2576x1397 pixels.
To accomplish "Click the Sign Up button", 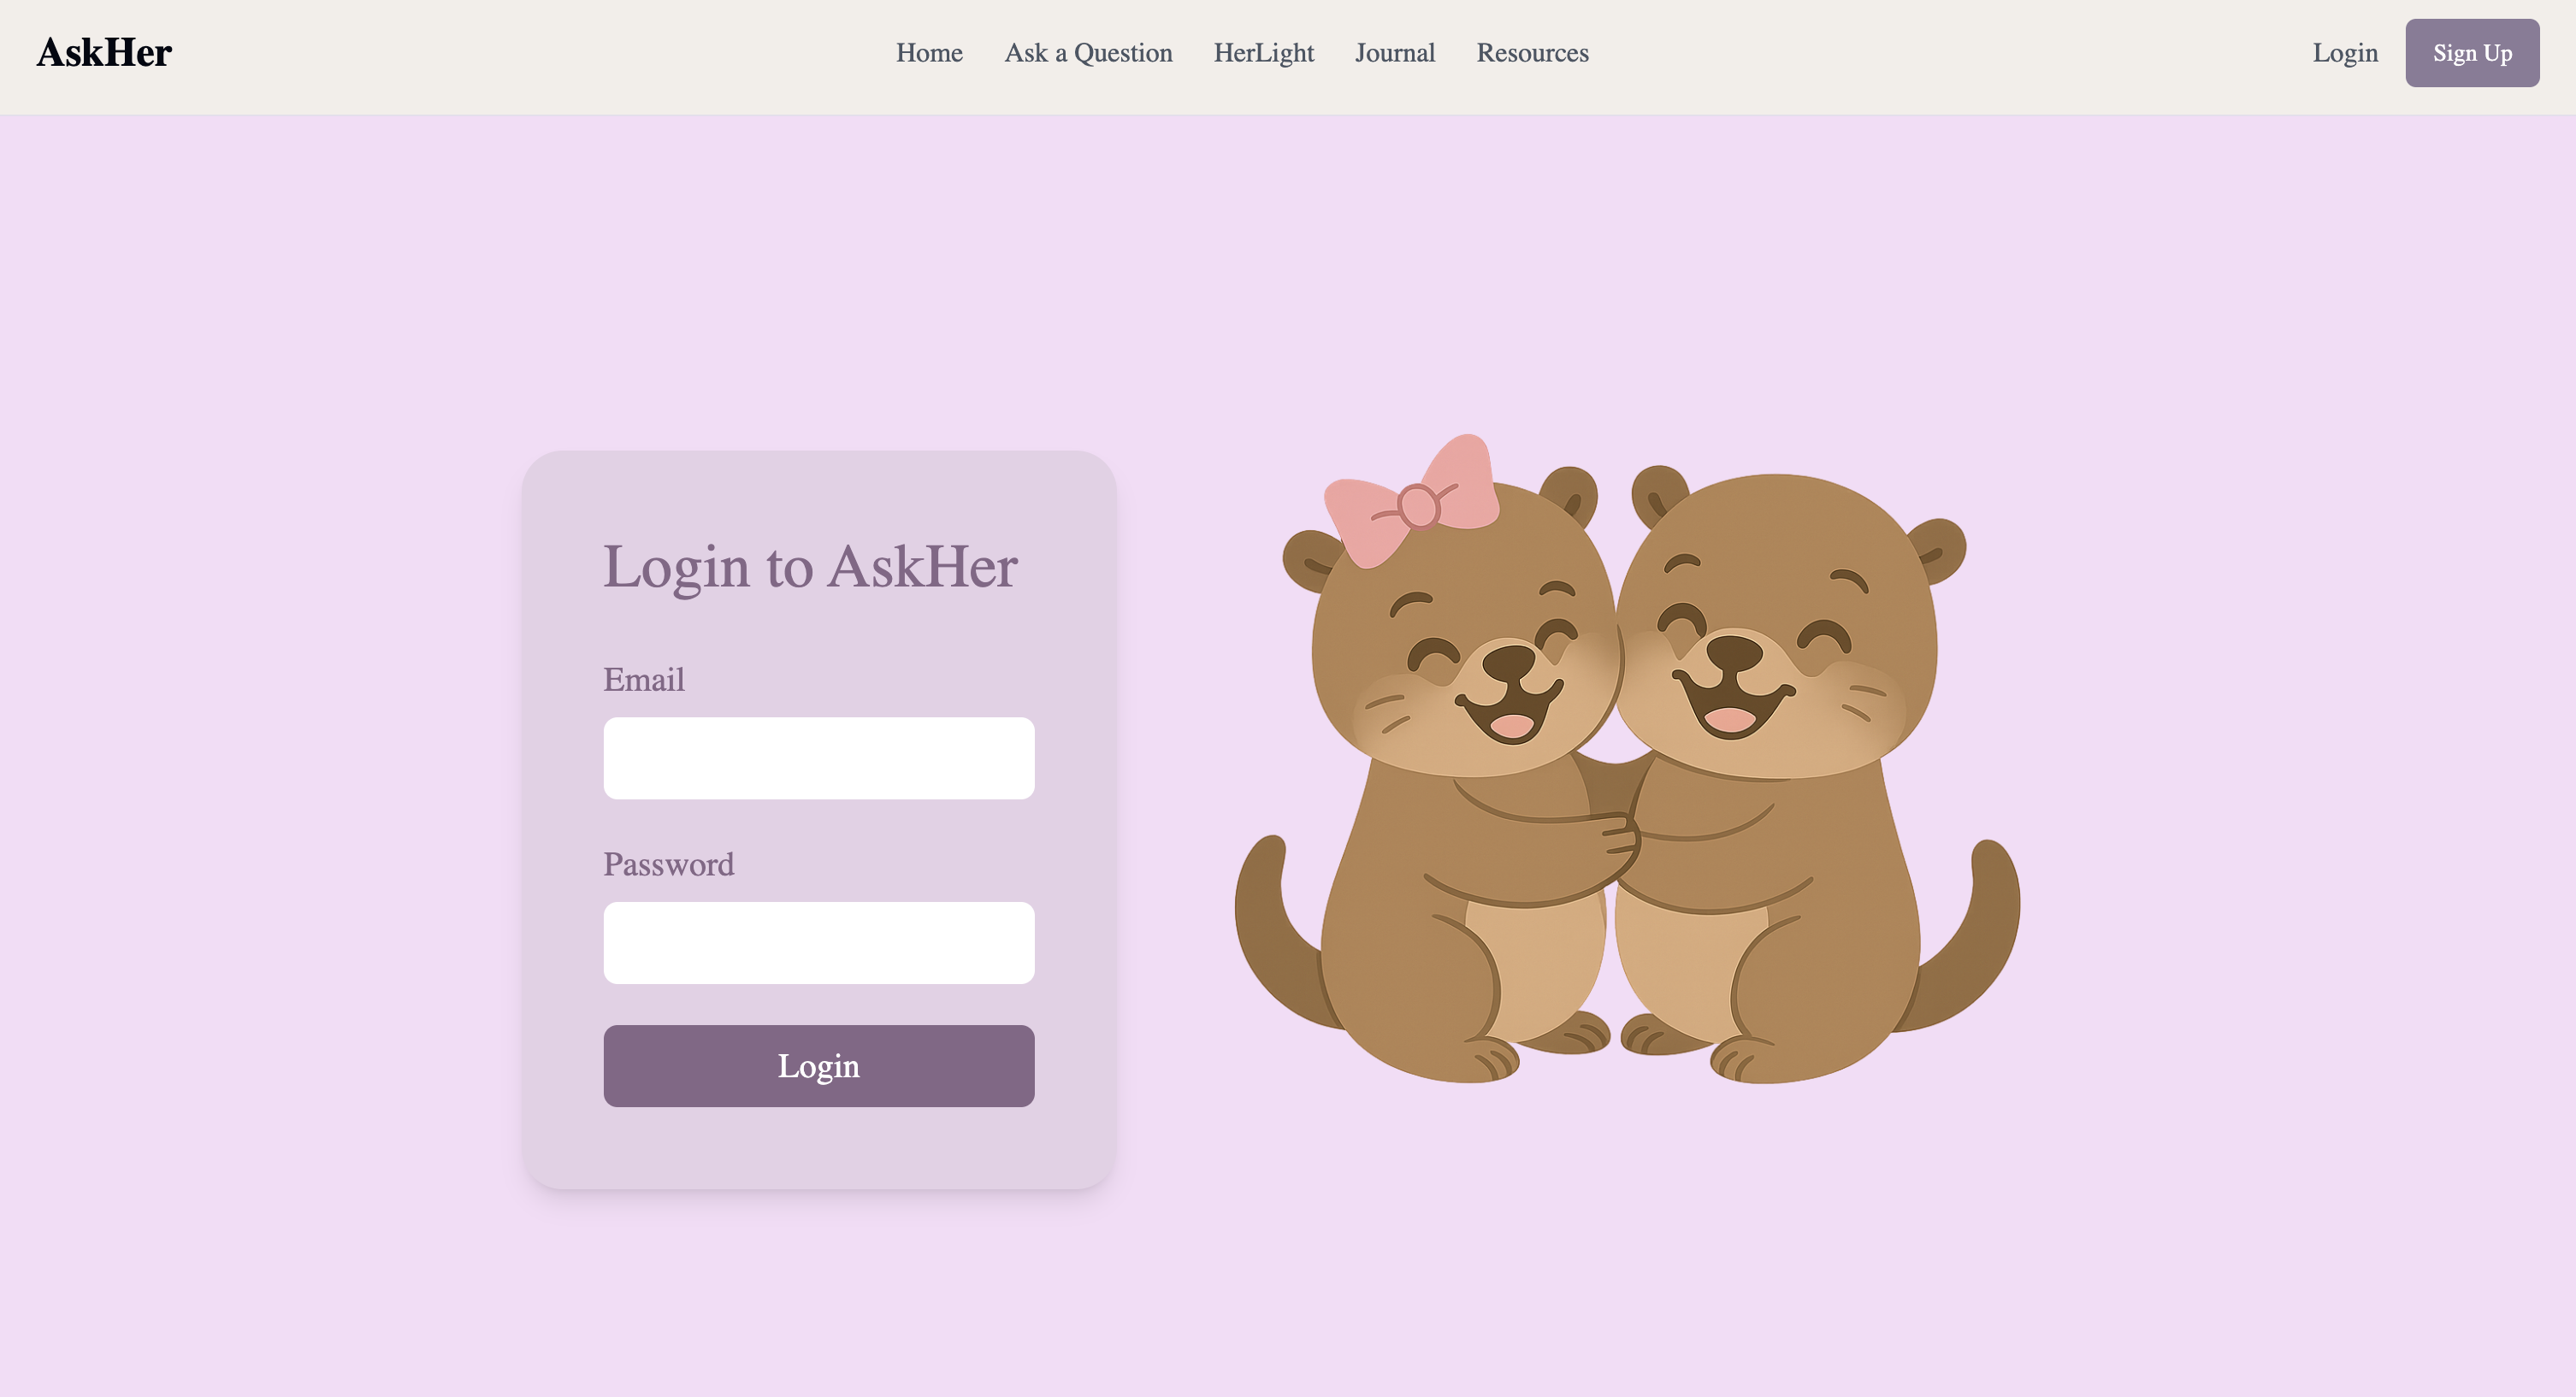I will [x=2472, y=53].
